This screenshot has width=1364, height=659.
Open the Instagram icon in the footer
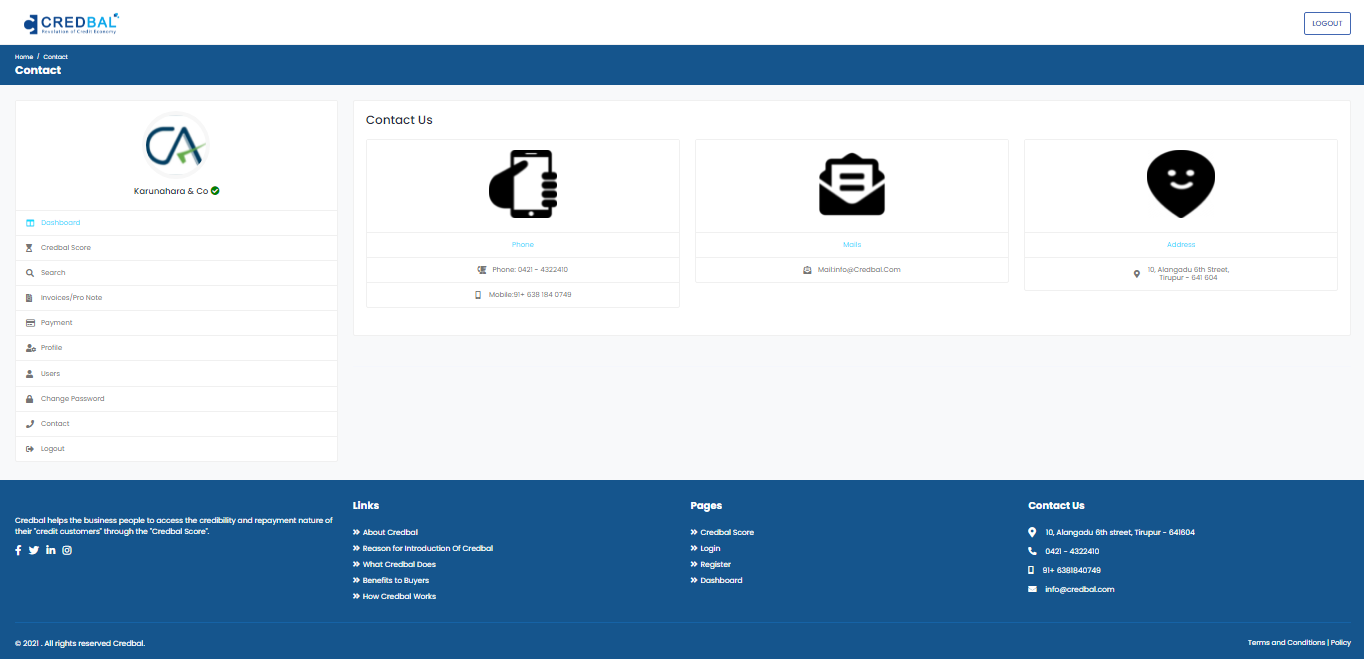pyautogui.click(x=67, y=550)
